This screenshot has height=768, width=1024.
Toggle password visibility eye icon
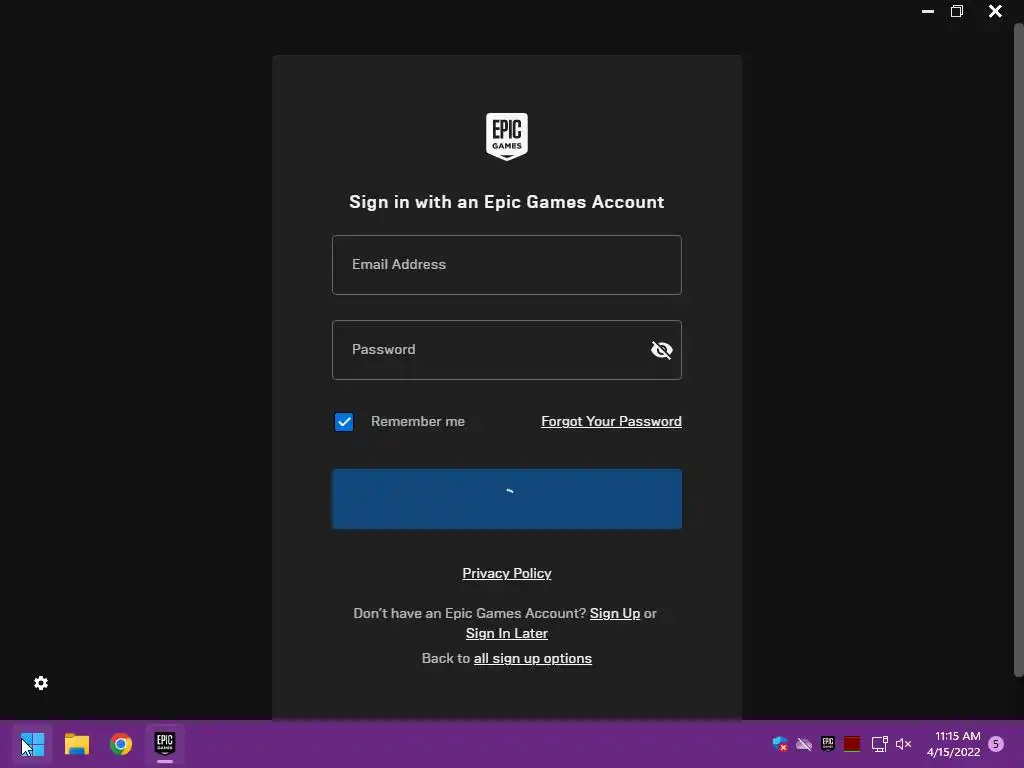662,350
